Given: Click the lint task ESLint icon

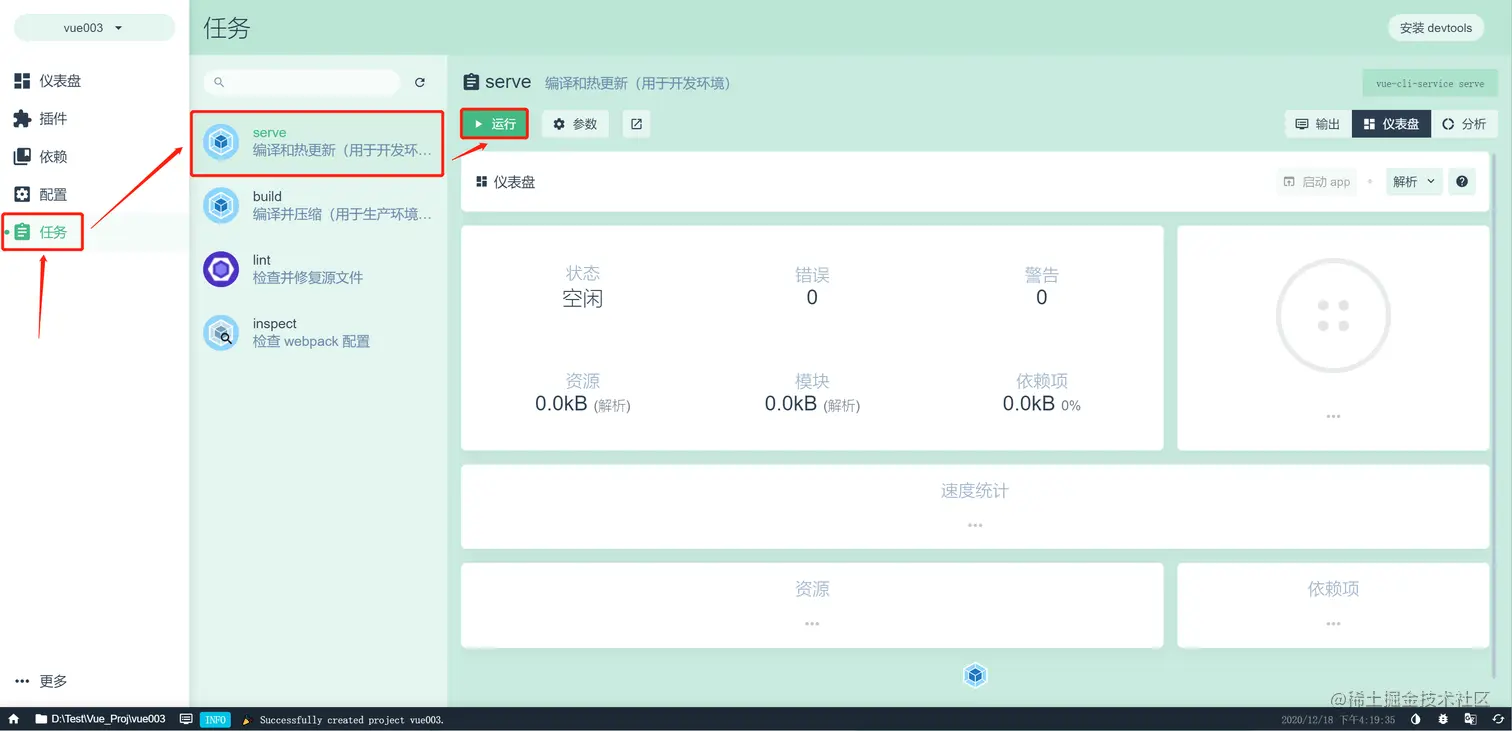Looking at the screenshot, I should click(x=221, y=269).
